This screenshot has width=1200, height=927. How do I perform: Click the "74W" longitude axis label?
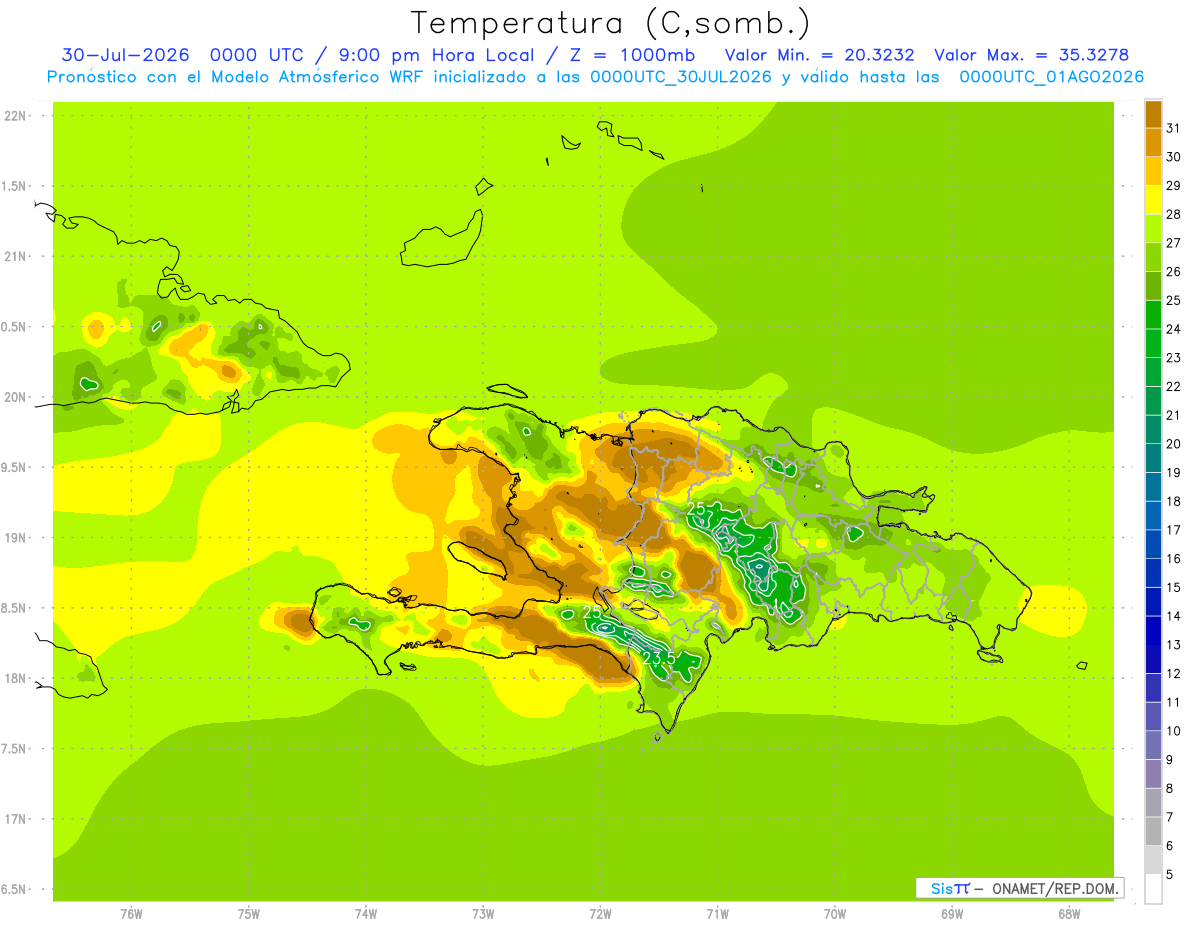coord(366,914)
